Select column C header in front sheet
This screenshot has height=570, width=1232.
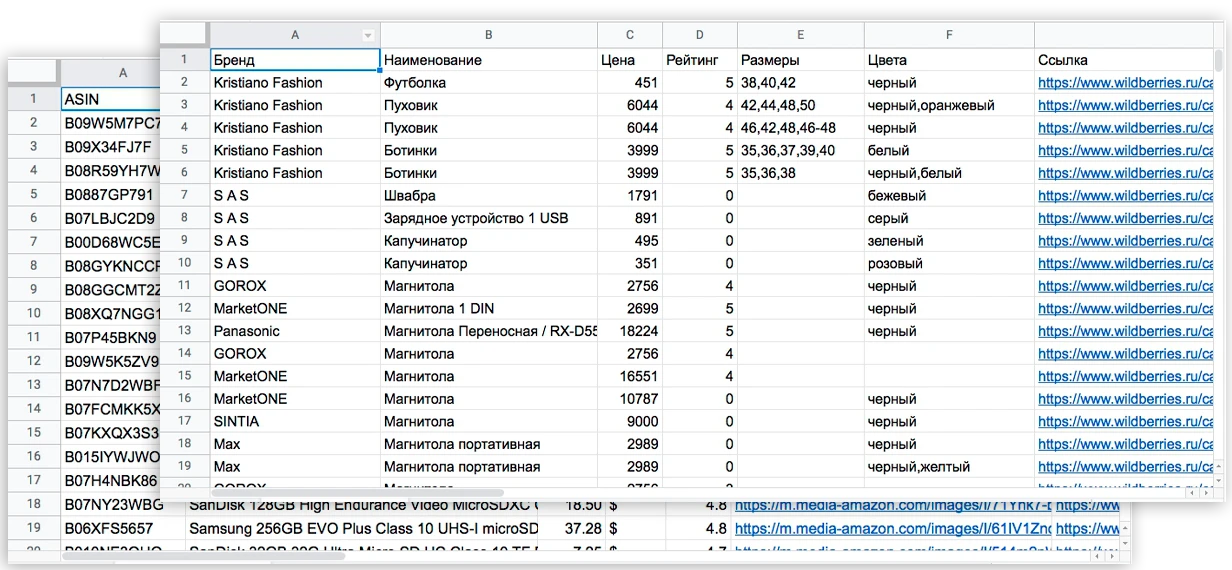tap(630, 35)
